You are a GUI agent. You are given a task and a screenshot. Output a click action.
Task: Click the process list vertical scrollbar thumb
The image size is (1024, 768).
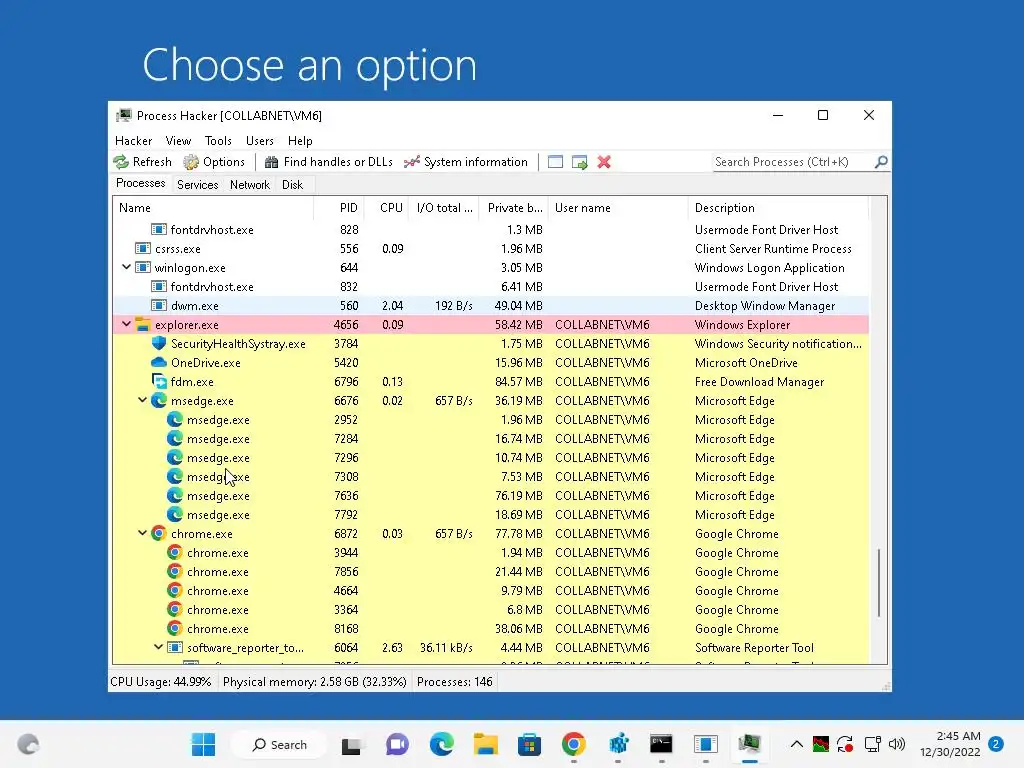coord(879,583)
